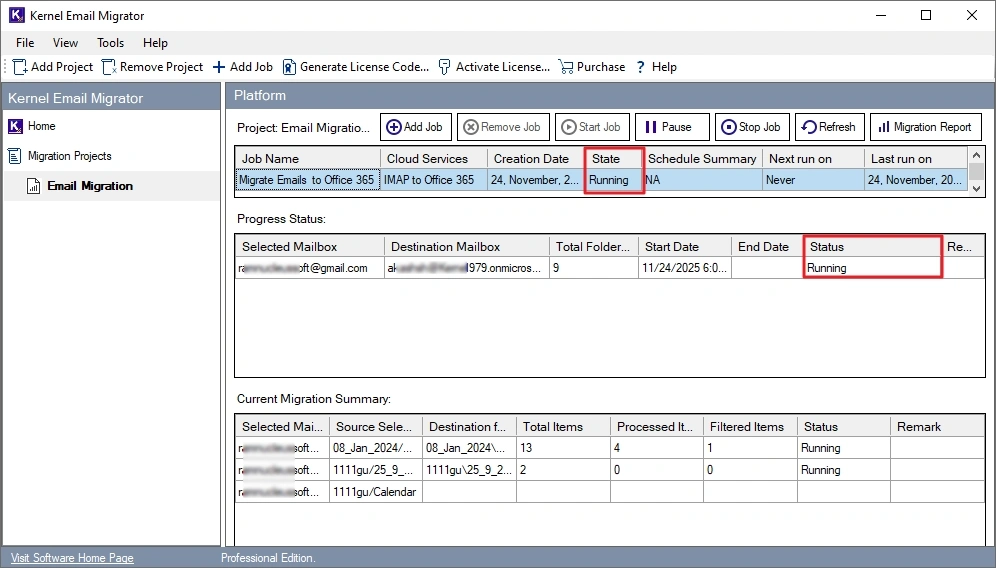Click the Selected Mailbox header in Progress Status
This screenshot has width=996, height=568.
(x=309, y=247)
